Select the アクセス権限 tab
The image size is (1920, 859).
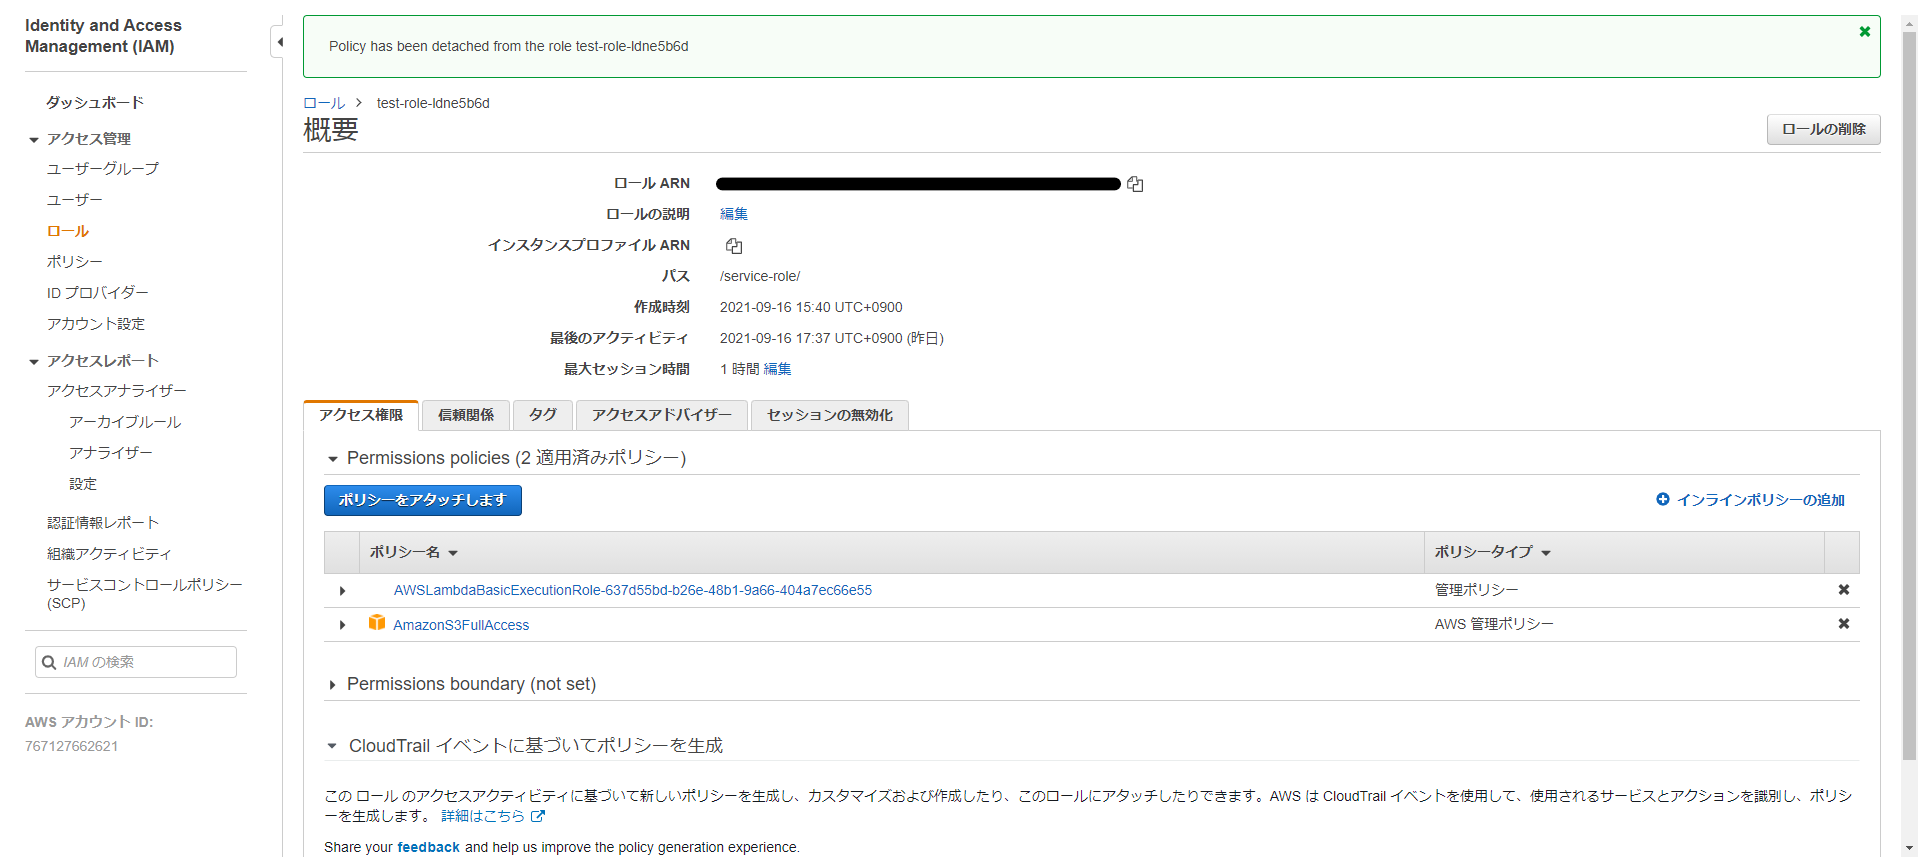point(361,415)
